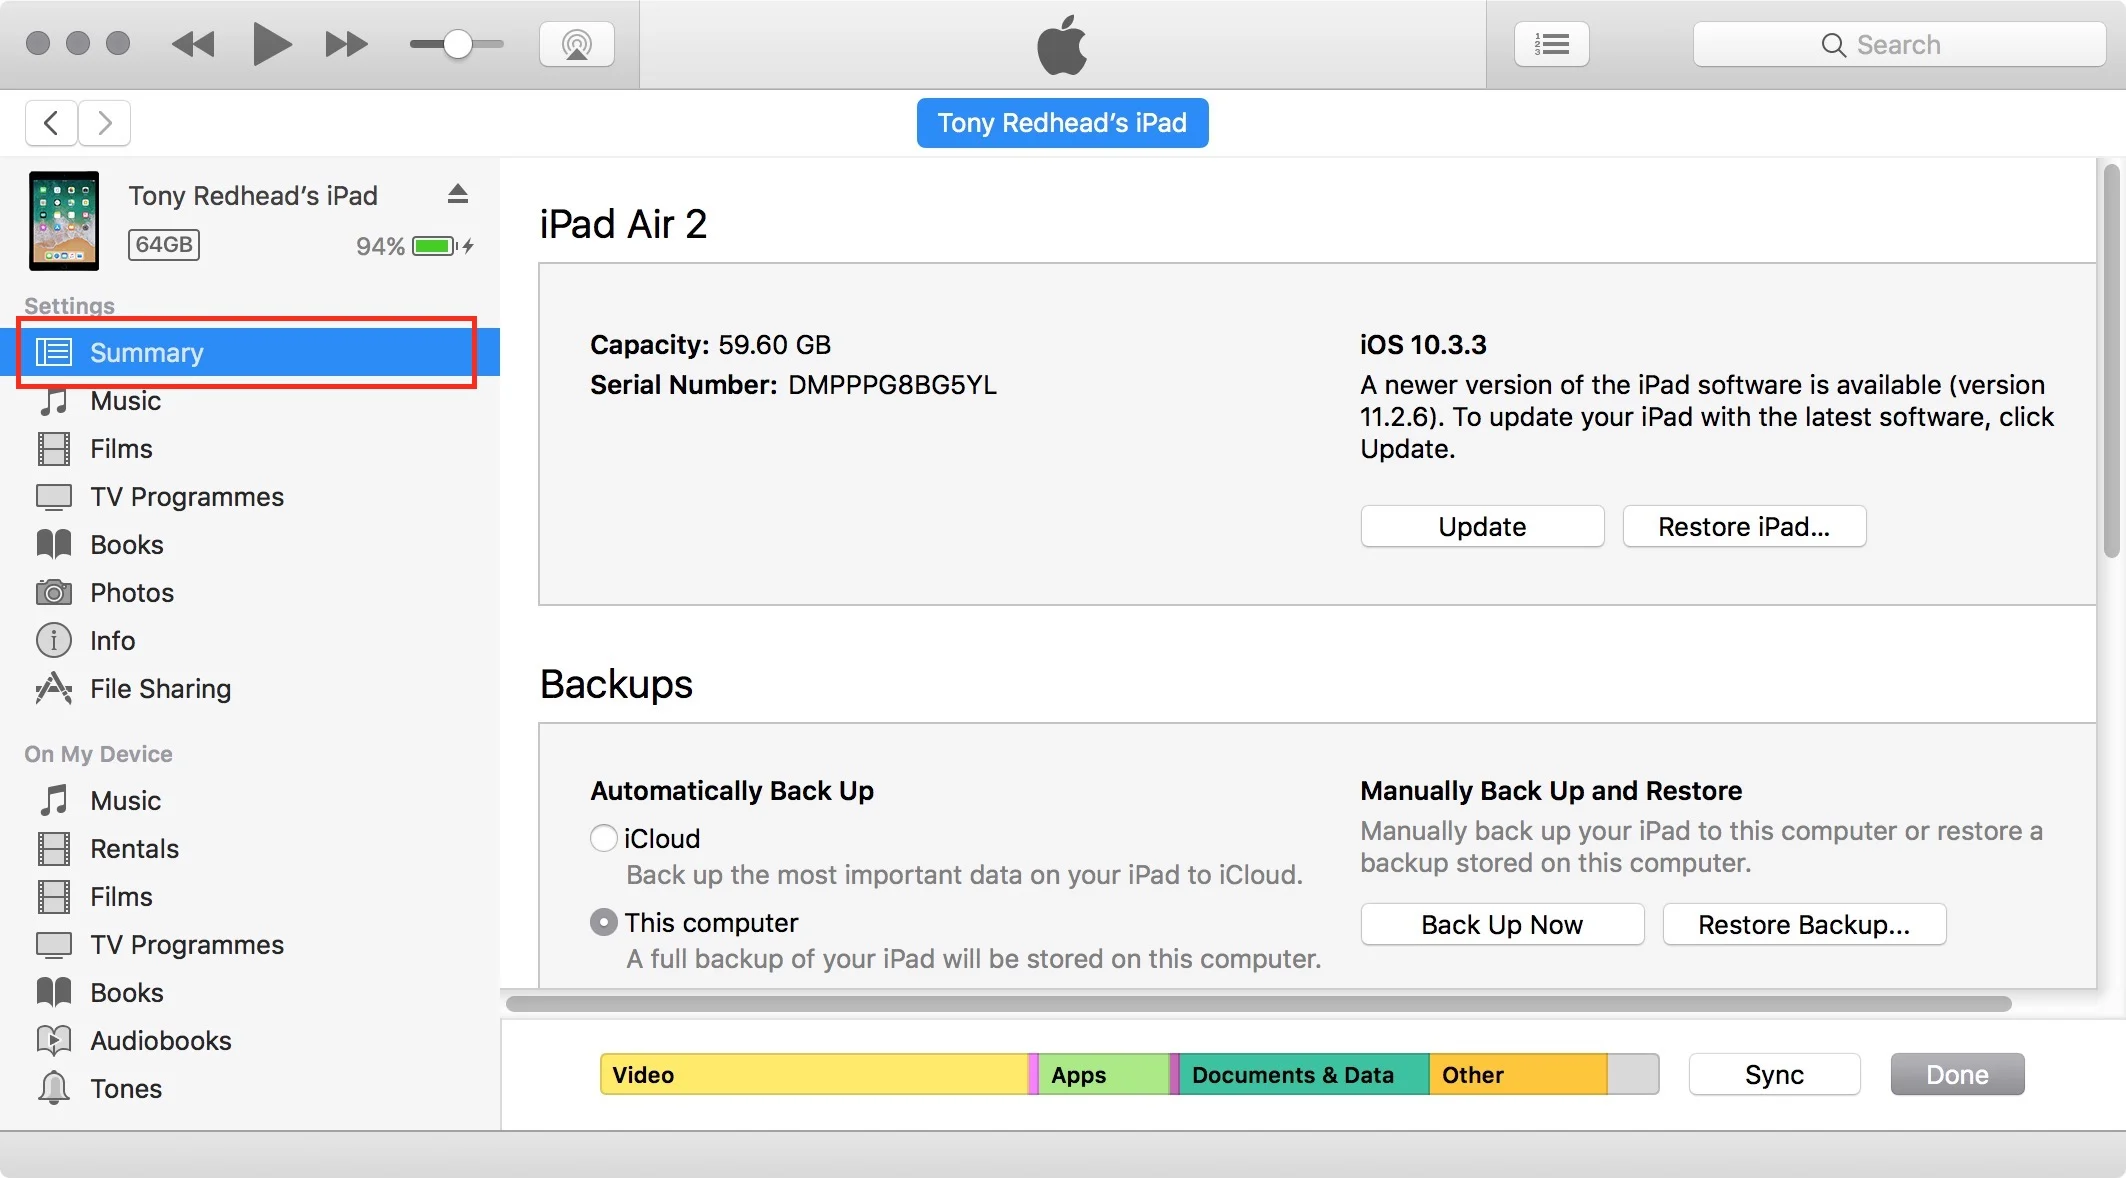Click the Apple logo in the display

tap(1062, 45)
